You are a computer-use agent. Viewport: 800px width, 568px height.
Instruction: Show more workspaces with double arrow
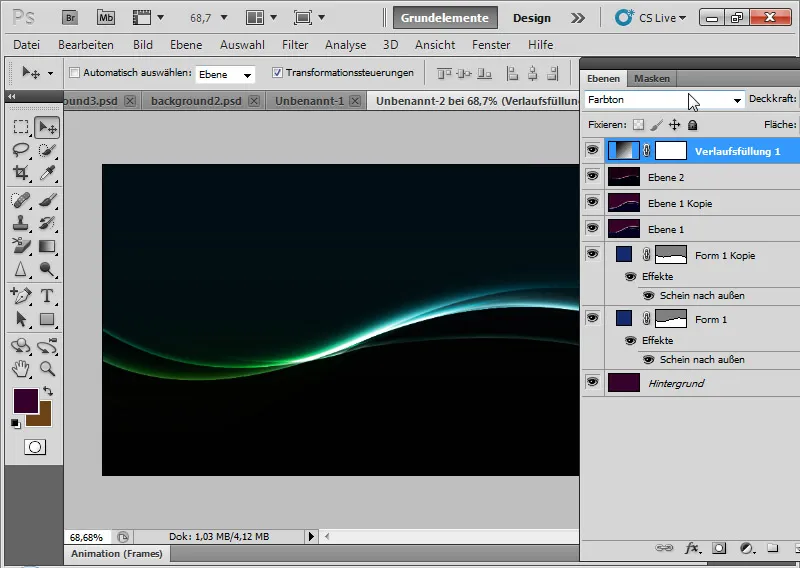578,18
